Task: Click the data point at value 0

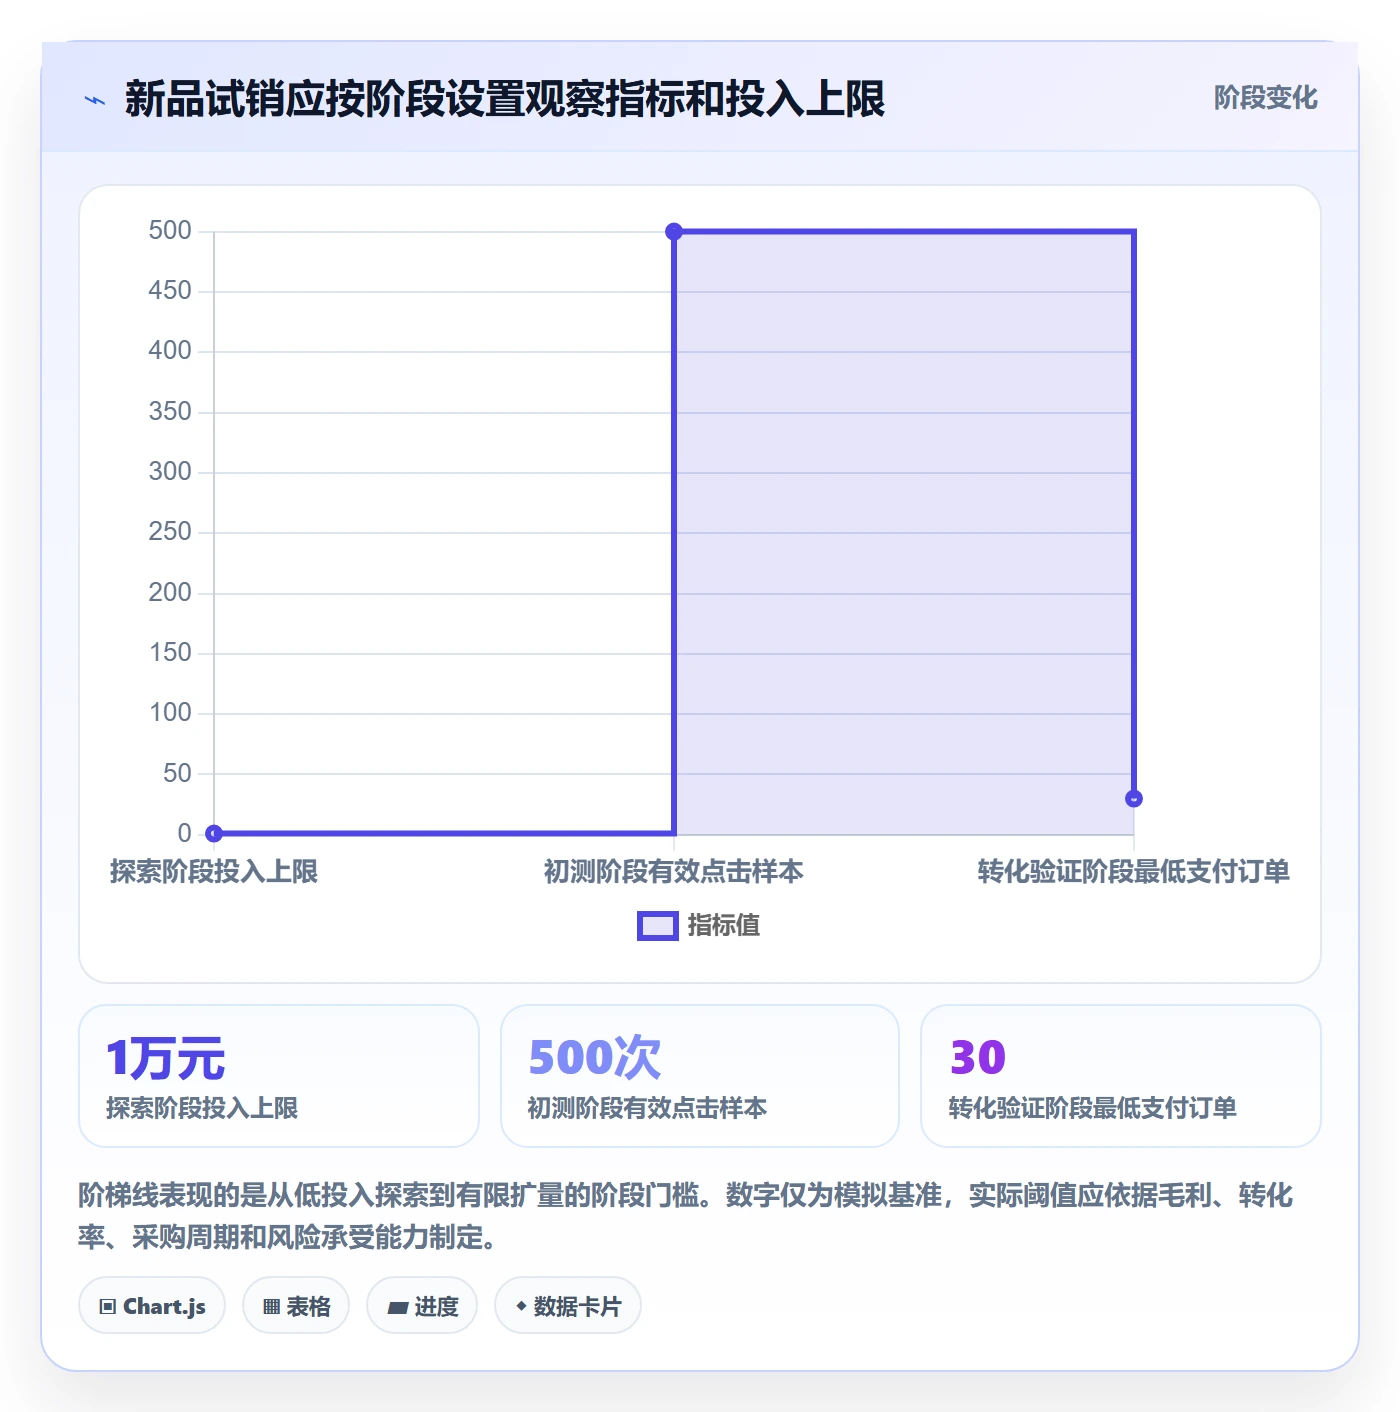Action: 213,833
